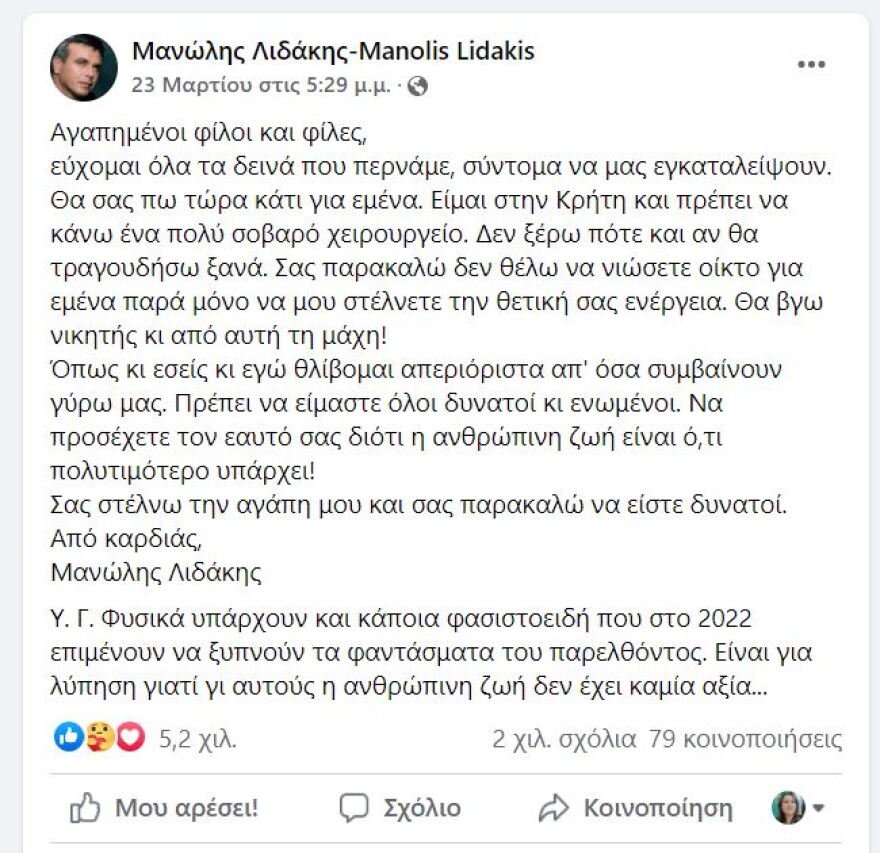Image resolution: width=880 pixels, height=853 pixels.
Task: Expand the dropdown arrow next to your avatar
Action: point(816,807)
